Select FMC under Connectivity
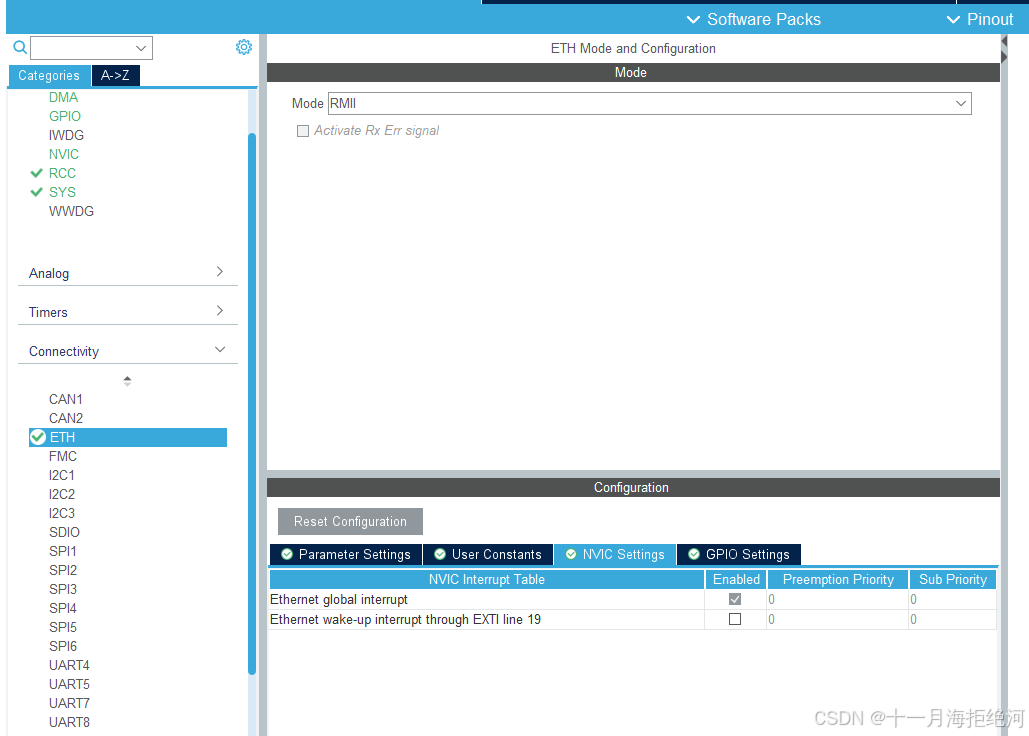This screenshot has width=1029, height=736. coord(63,456)
